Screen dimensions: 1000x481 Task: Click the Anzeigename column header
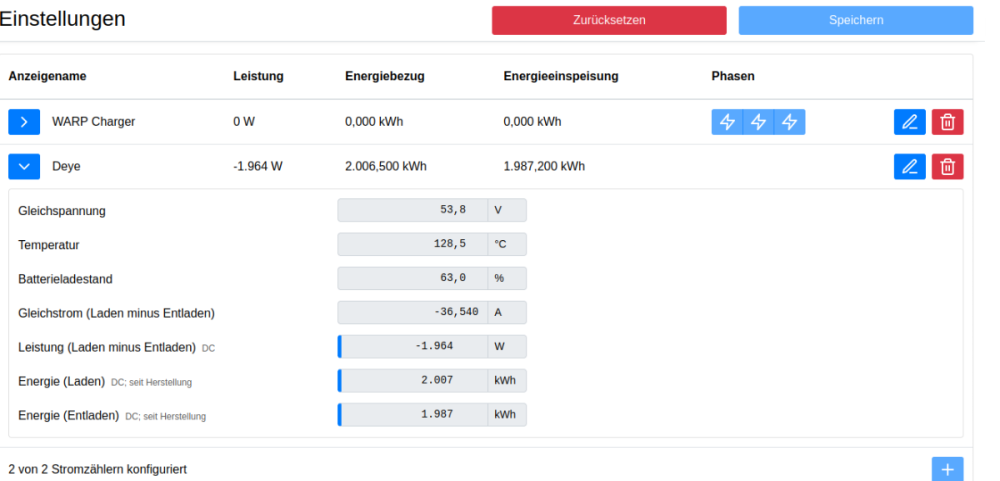(x=48, y=76)
